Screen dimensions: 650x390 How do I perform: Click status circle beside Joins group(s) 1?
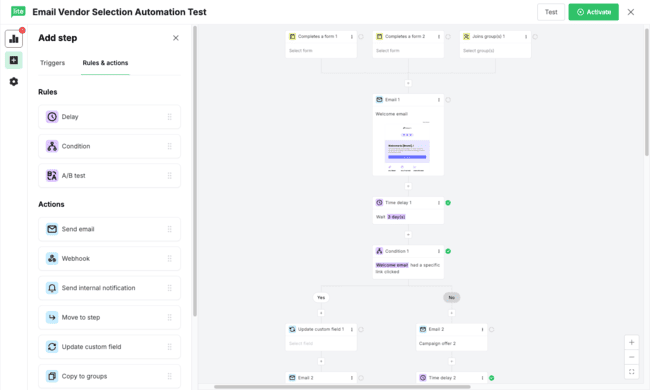[x=535, y=36]
